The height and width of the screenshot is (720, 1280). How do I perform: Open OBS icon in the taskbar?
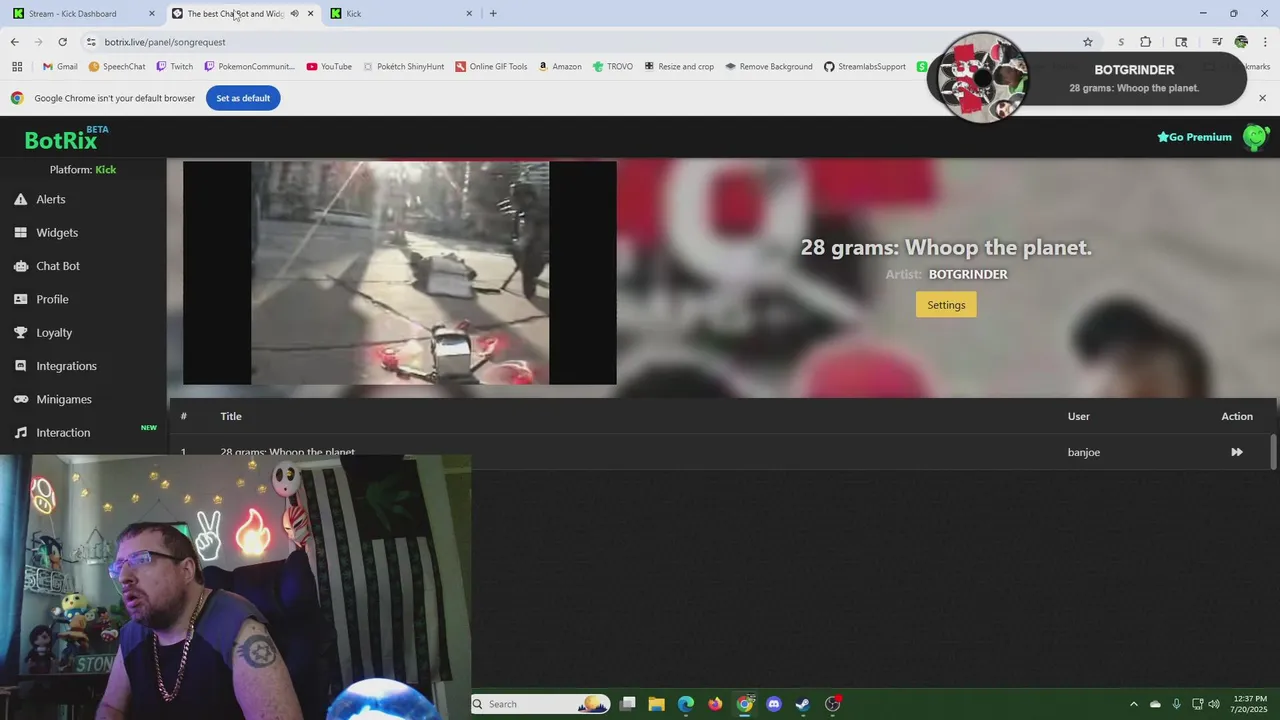tap(833, 704)
